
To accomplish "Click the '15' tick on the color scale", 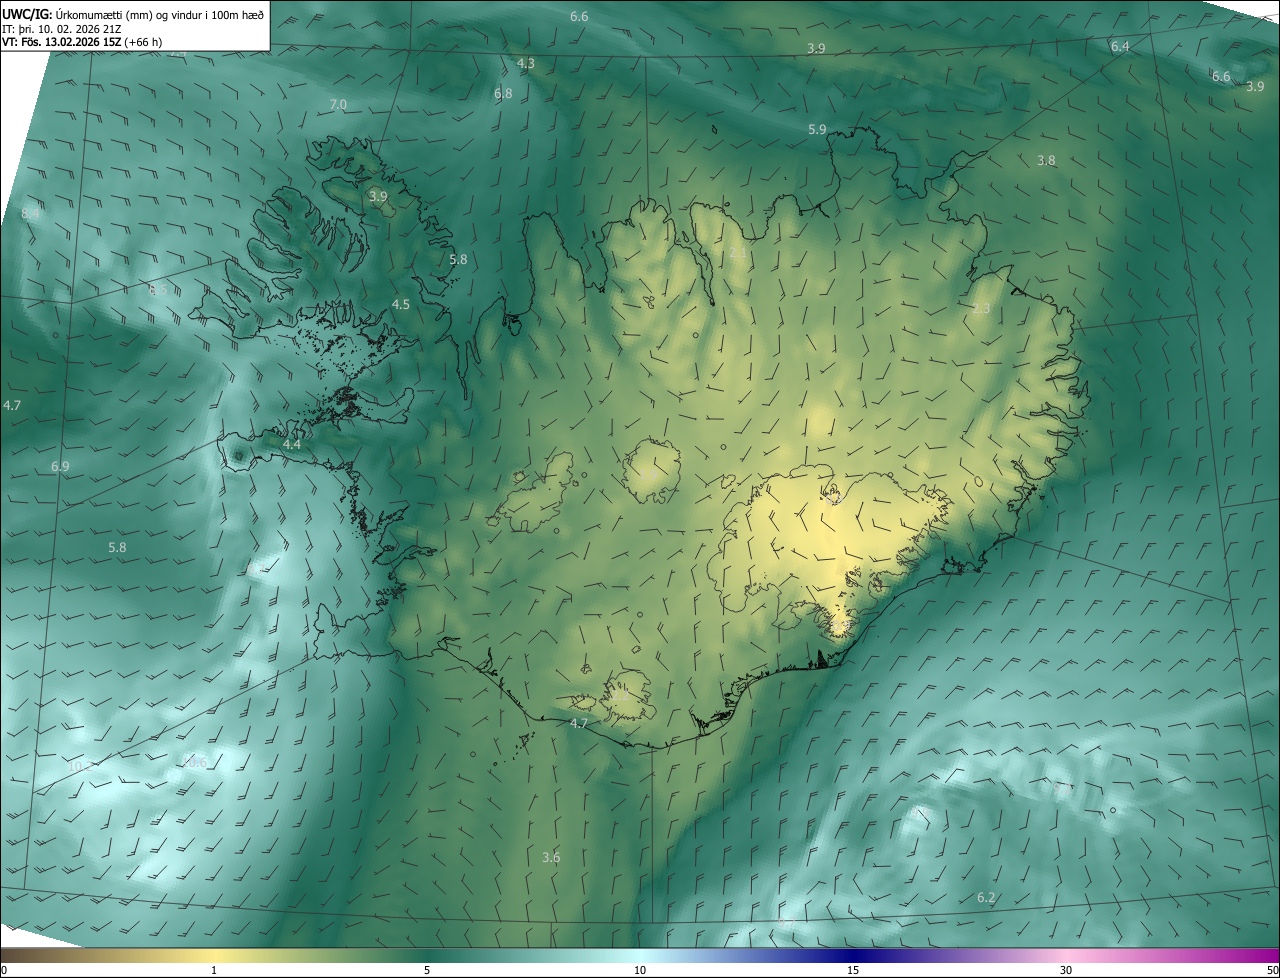I will click(853, 970).
